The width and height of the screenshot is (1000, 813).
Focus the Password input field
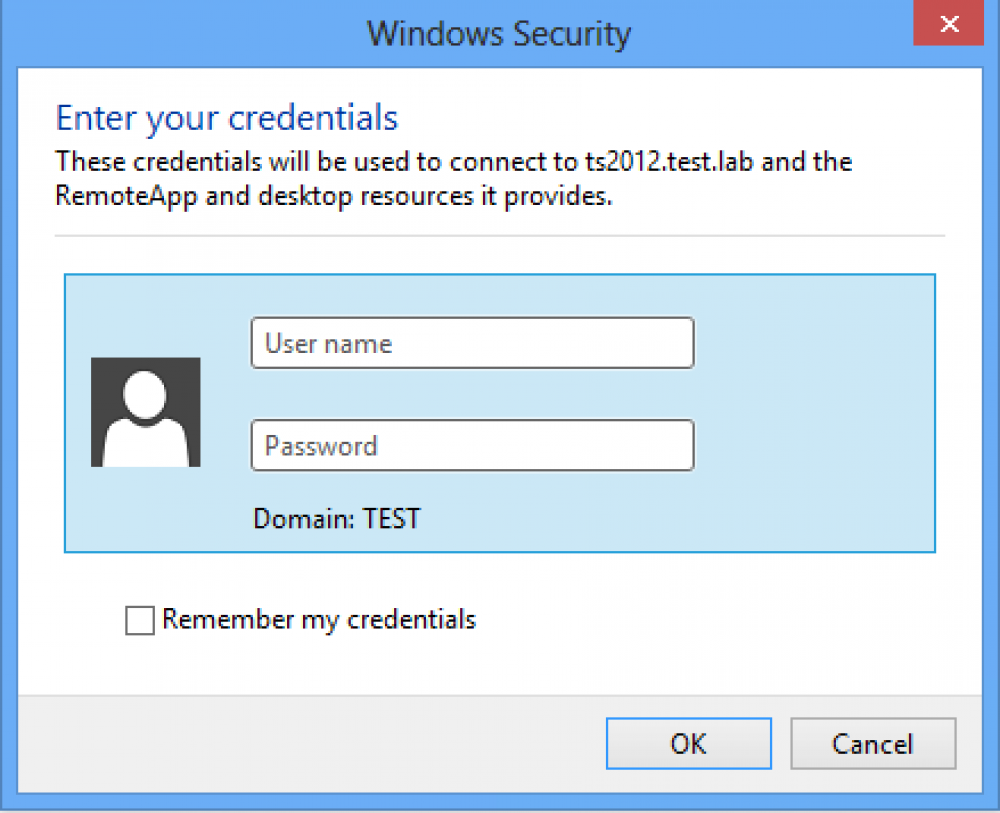[x=473, y=445]
